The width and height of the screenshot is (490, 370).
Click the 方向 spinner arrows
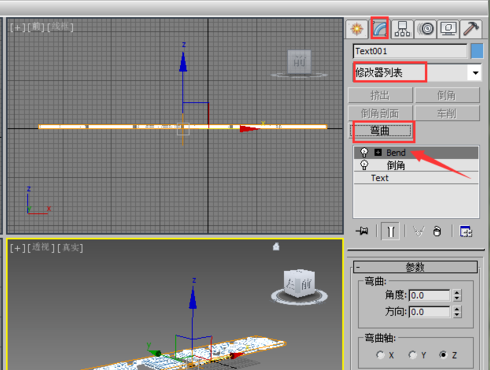pyautogui.click(x=457, y=312)
